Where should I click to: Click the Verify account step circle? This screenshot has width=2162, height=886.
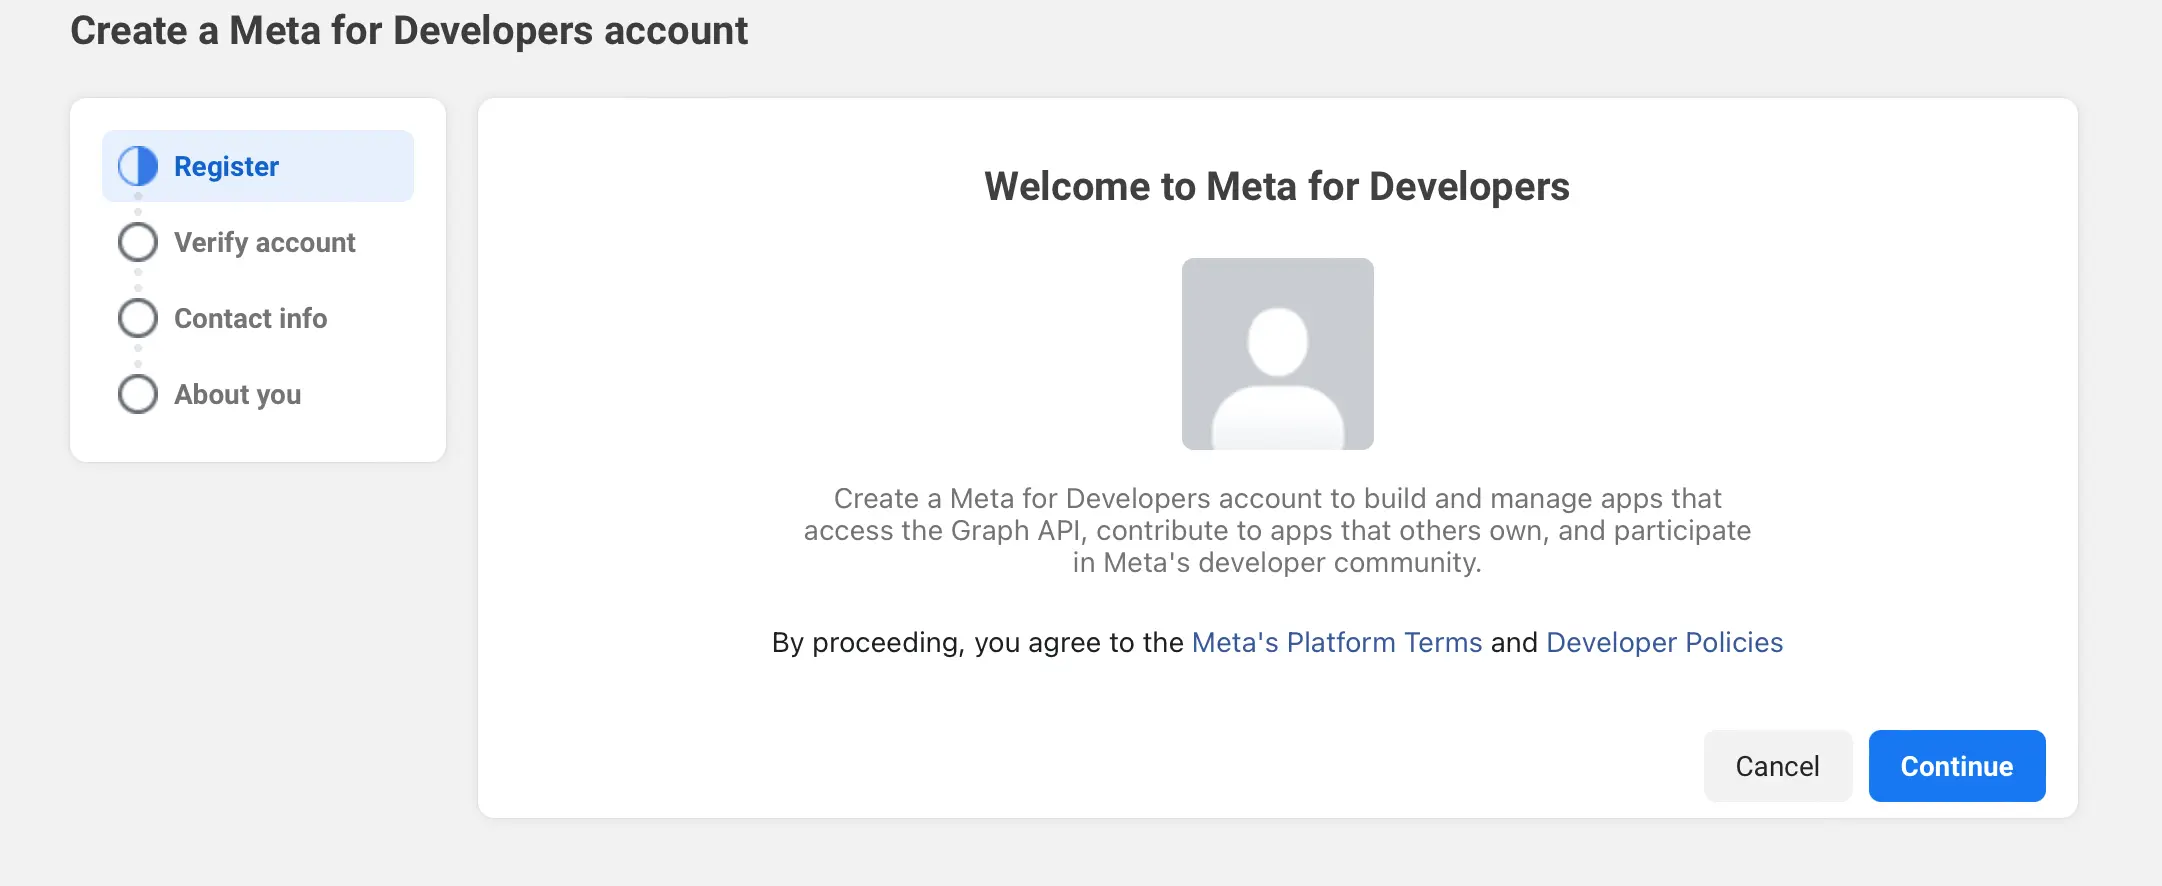[138, 242]
